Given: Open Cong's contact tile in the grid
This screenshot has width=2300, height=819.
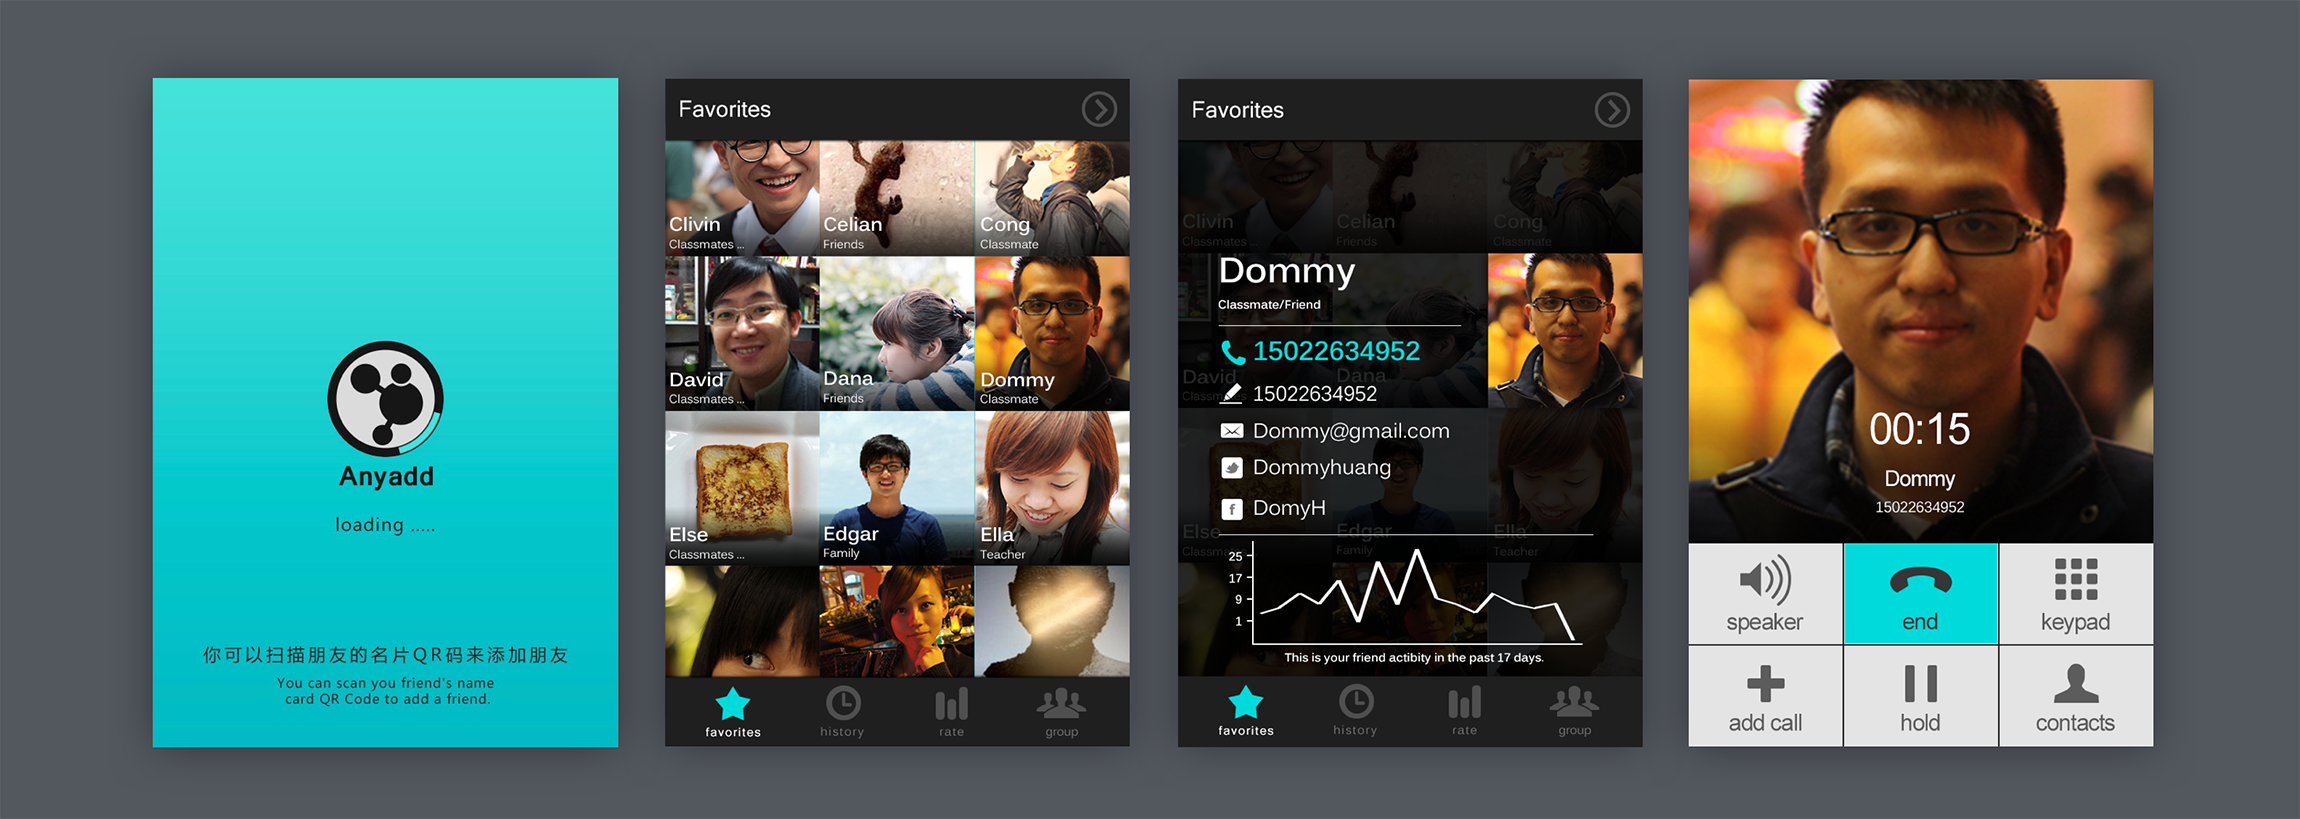Looking at the screenshot, I should click(1052, 198).
